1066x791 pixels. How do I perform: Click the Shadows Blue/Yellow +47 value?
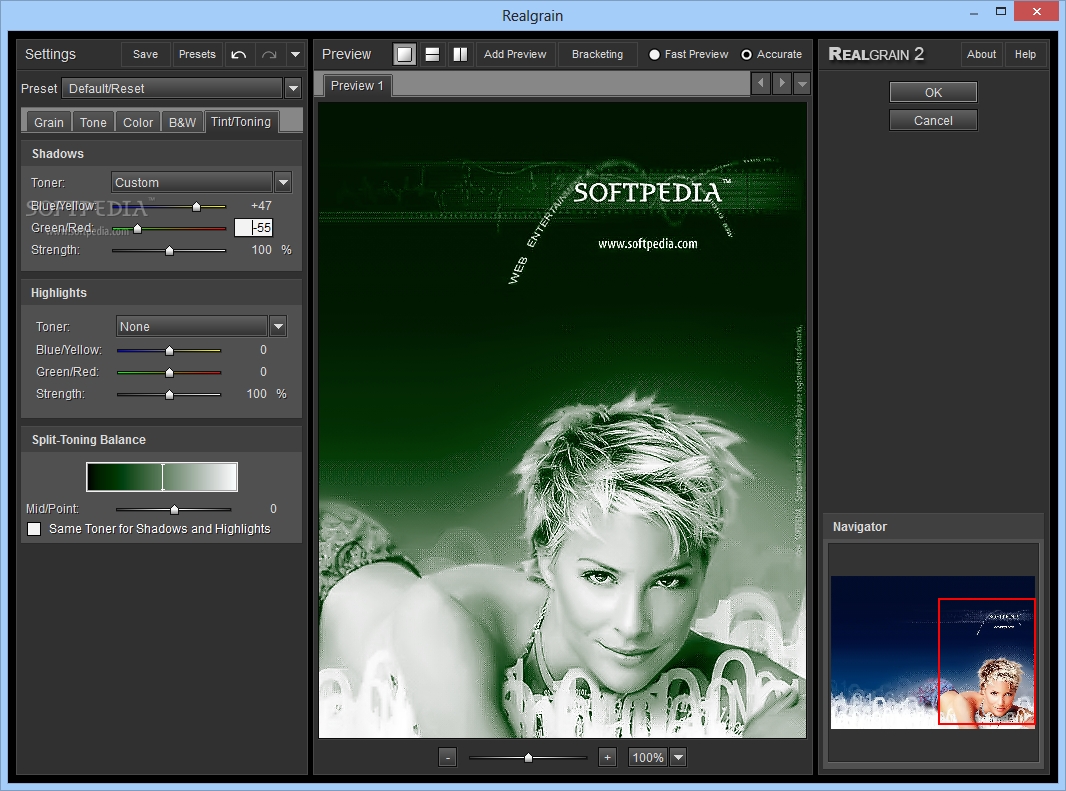point(261,205)
